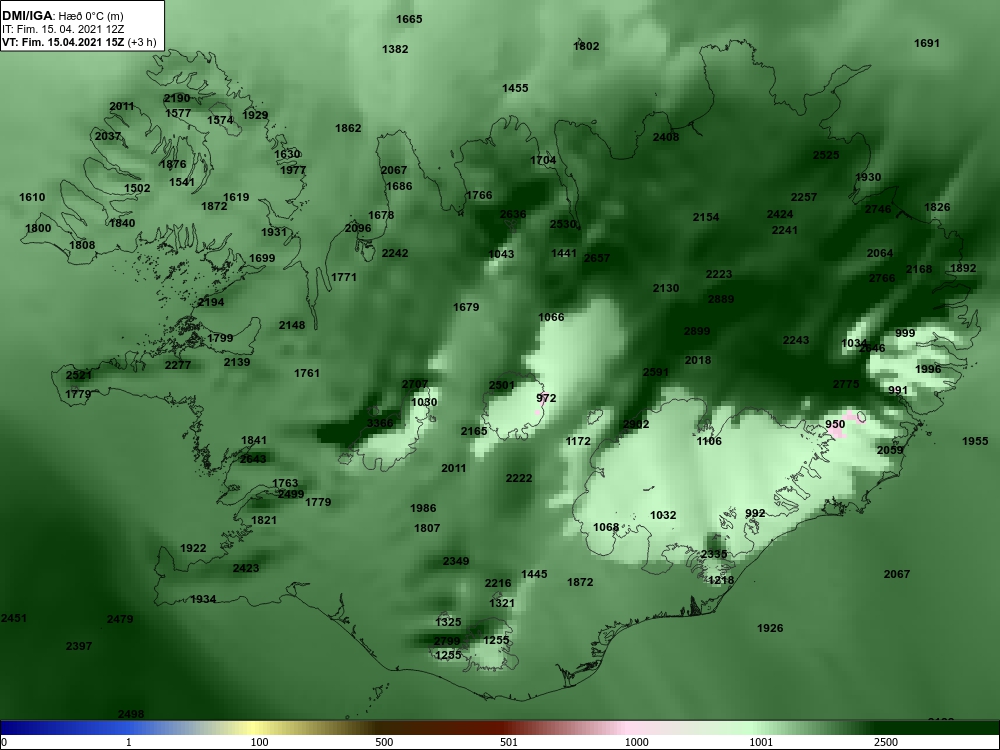Click the legend label '100'
This screenshot has height=750, width=1000.
[x=260, y=742]
